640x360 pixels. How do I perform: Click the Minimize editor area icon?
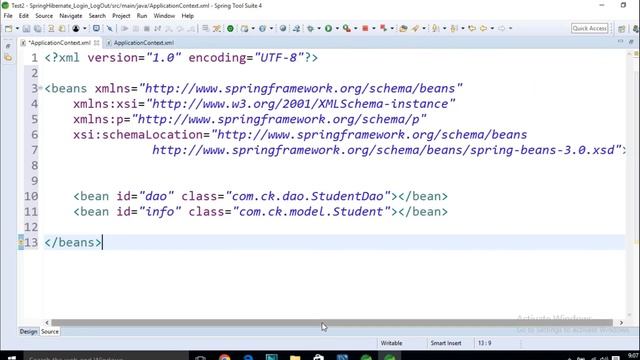coord(620,42)
